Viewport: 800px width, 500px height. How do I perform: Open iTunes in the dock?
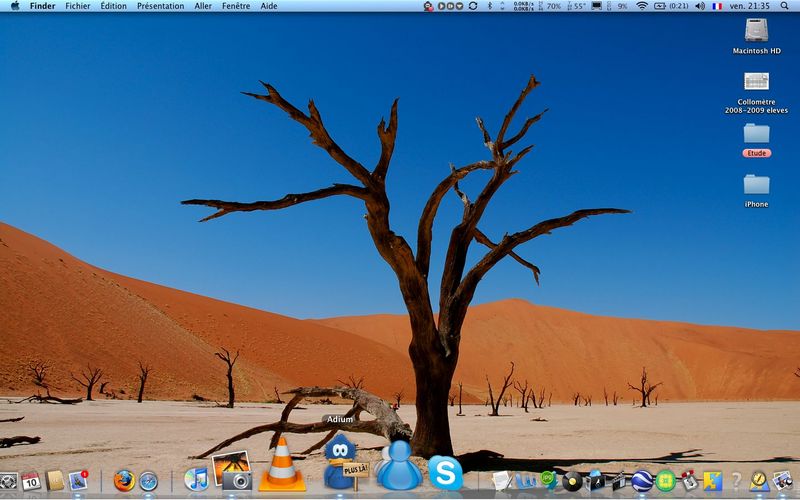(x=196, y=480)
